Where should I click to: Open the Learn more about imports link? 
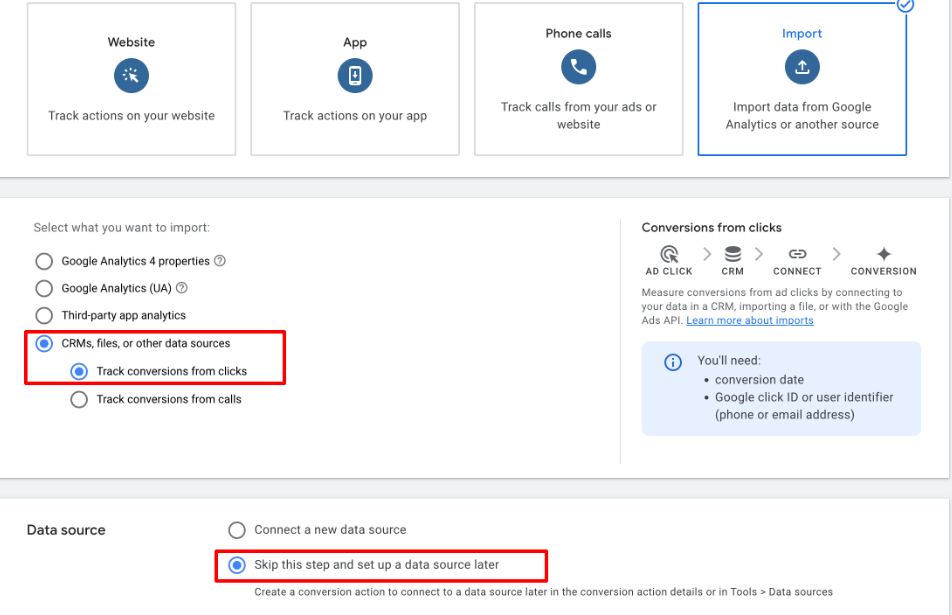pyautogui.click(x=749, y=321)
